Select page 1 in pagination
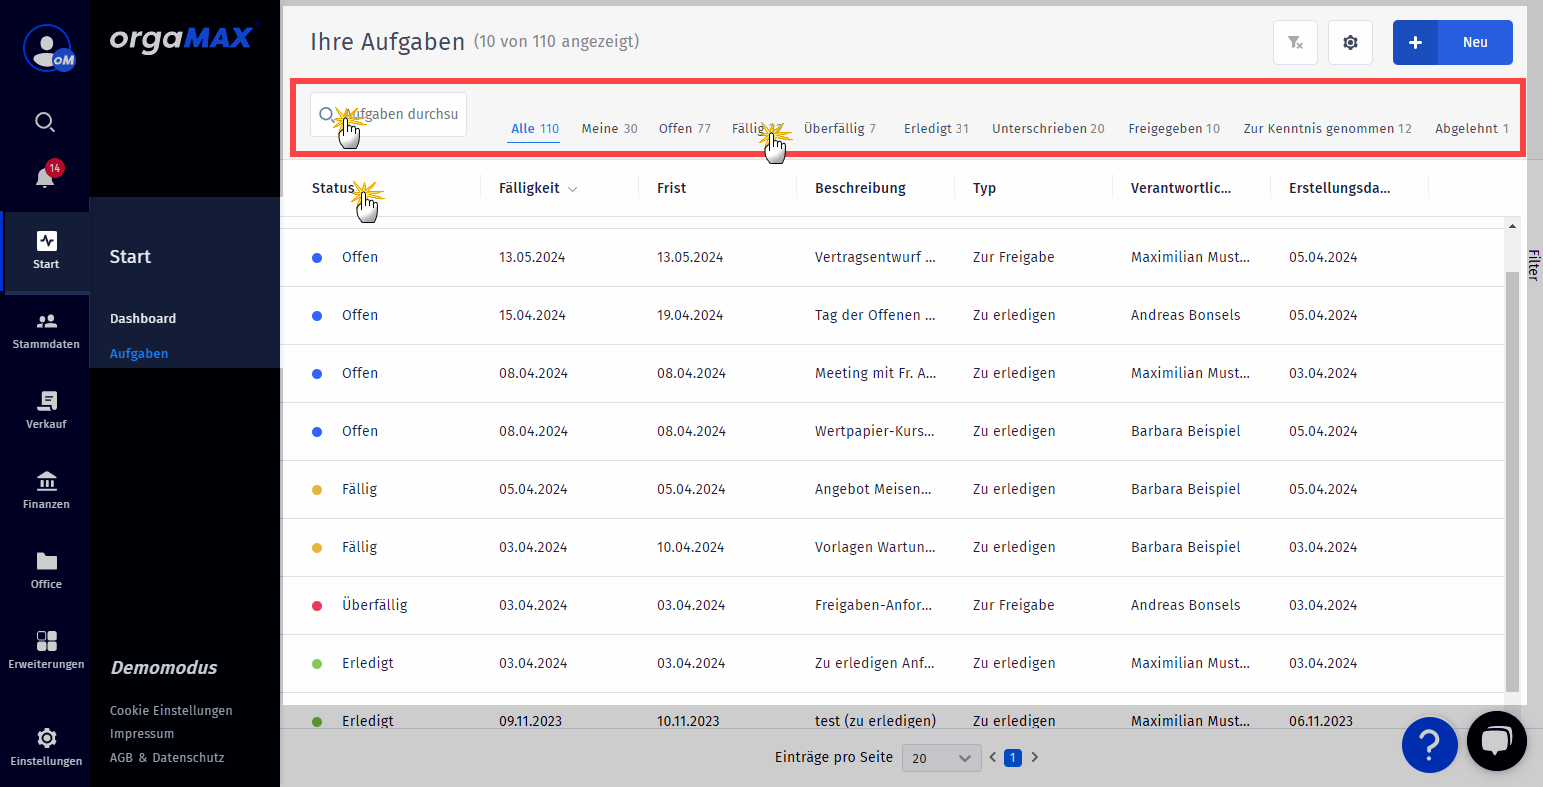Image resolution: width=1543 pixels, height=787 pixels. point(1012,758)
